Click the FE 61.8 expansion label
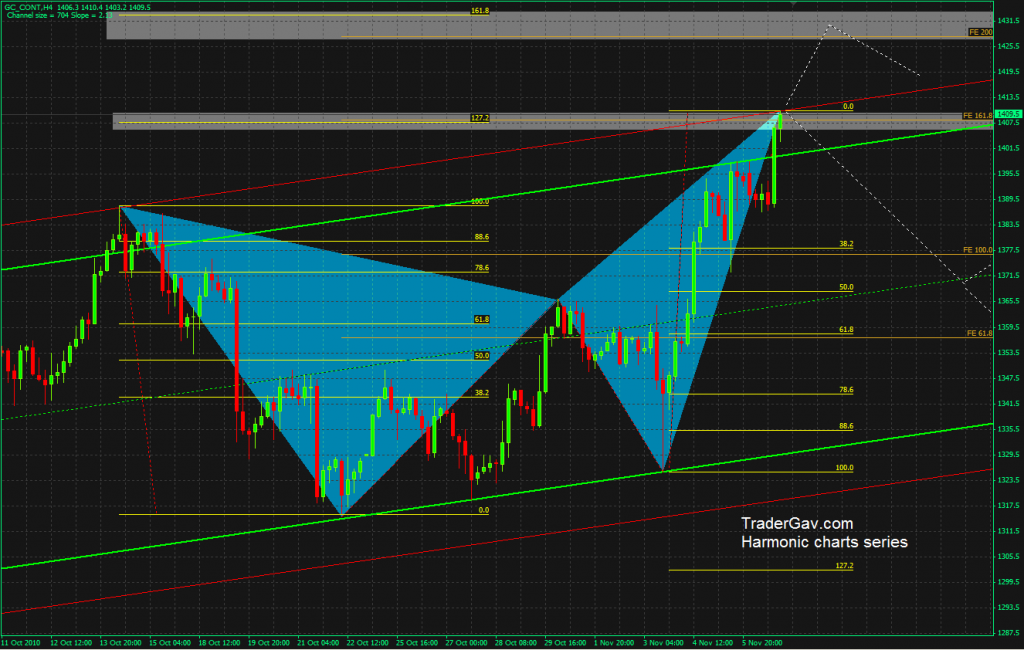Viewport: 1024px width, 650px height. (x=978, y=332)
